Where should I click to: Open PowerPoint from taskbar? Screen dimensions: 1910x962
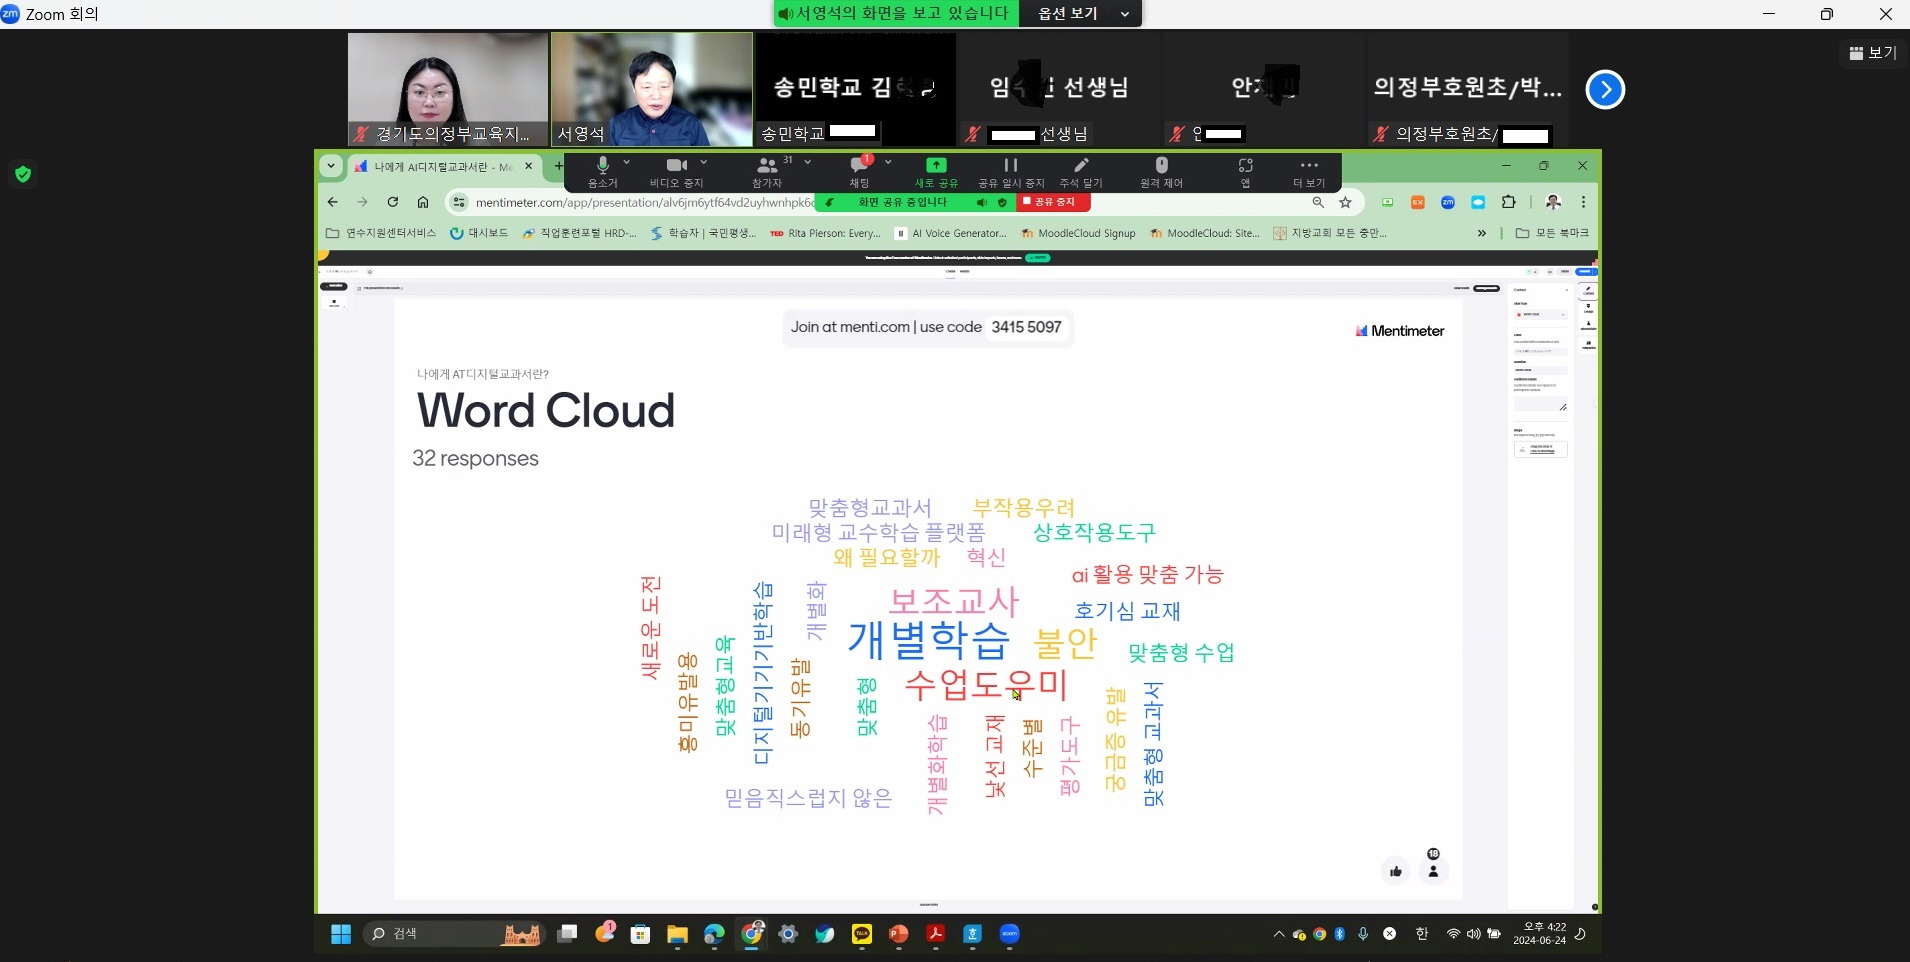(x=899, y=934)
